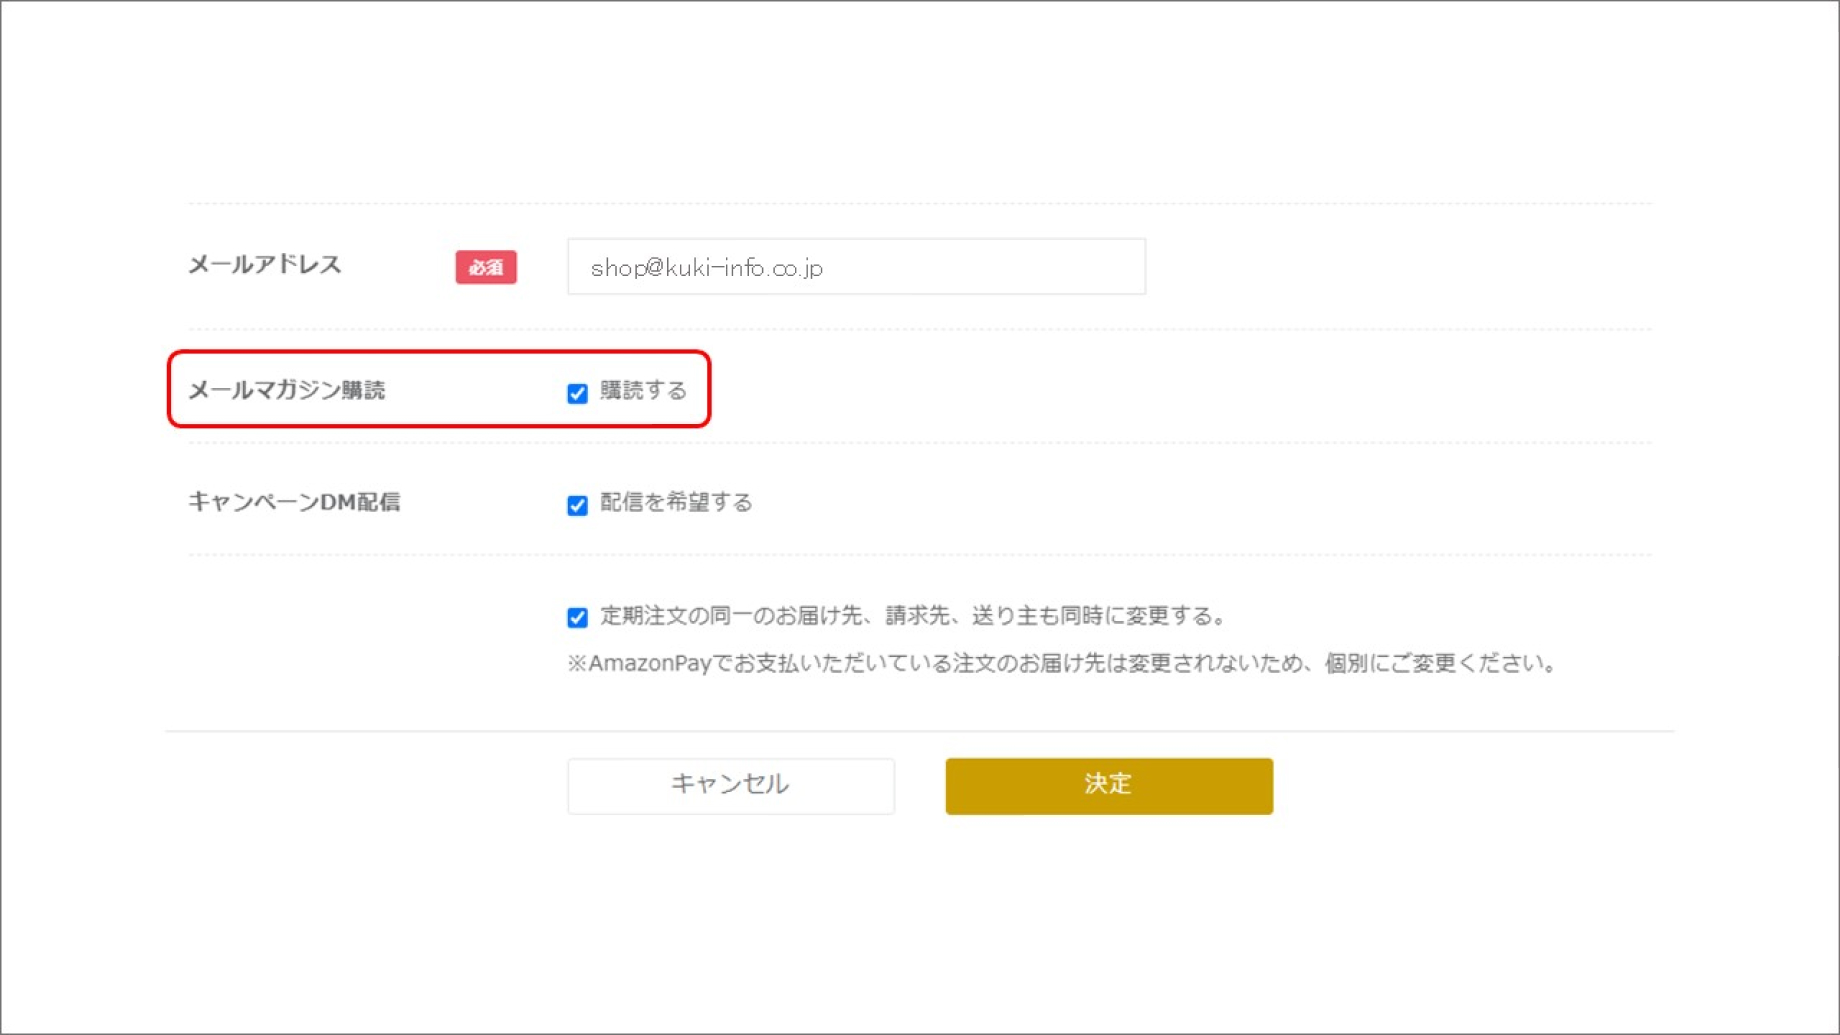Click the email address input field
1840x1035 pixels.
click(x=856, y=267)
